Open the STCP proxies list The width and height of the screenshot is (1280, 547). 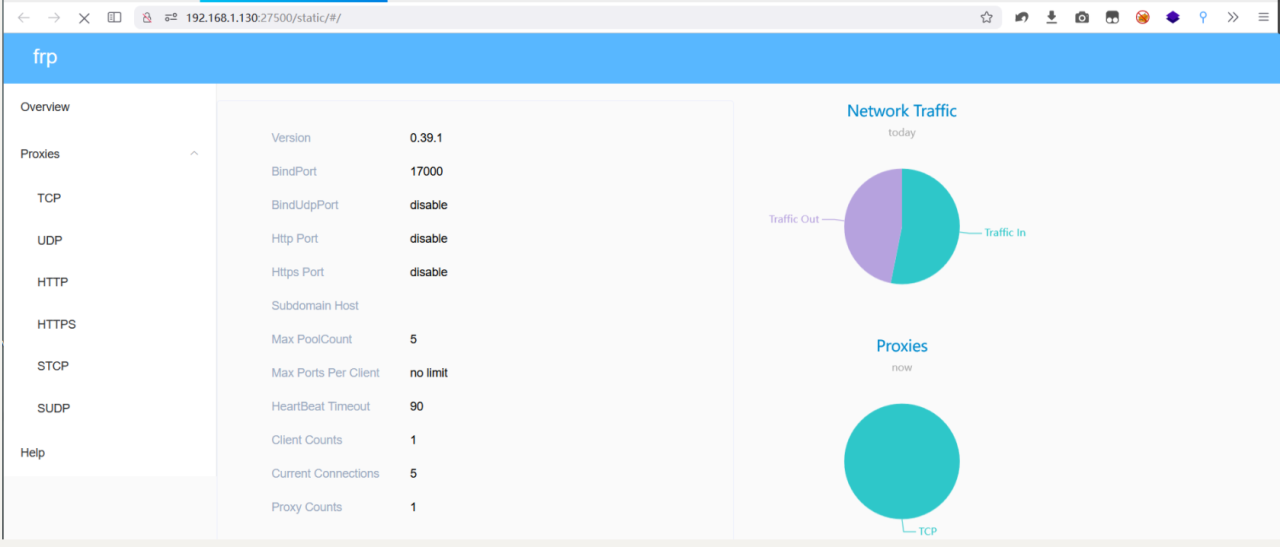53,366
